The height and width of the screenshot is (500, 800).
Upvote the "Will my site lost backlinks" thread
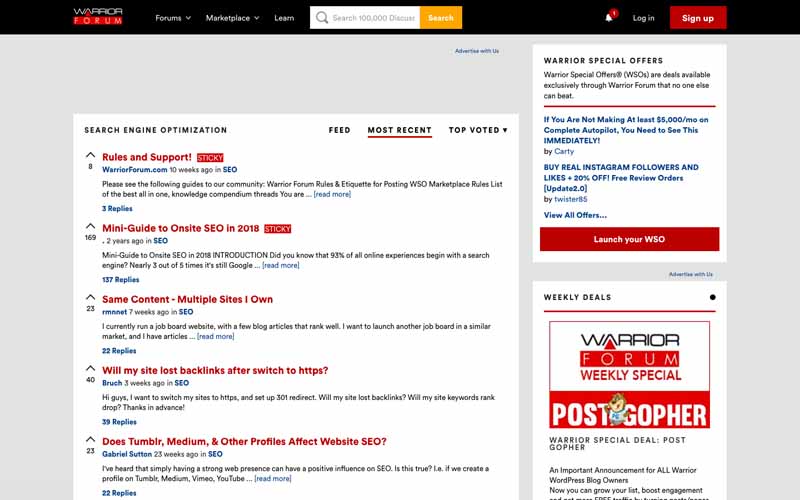coord(90,368)
